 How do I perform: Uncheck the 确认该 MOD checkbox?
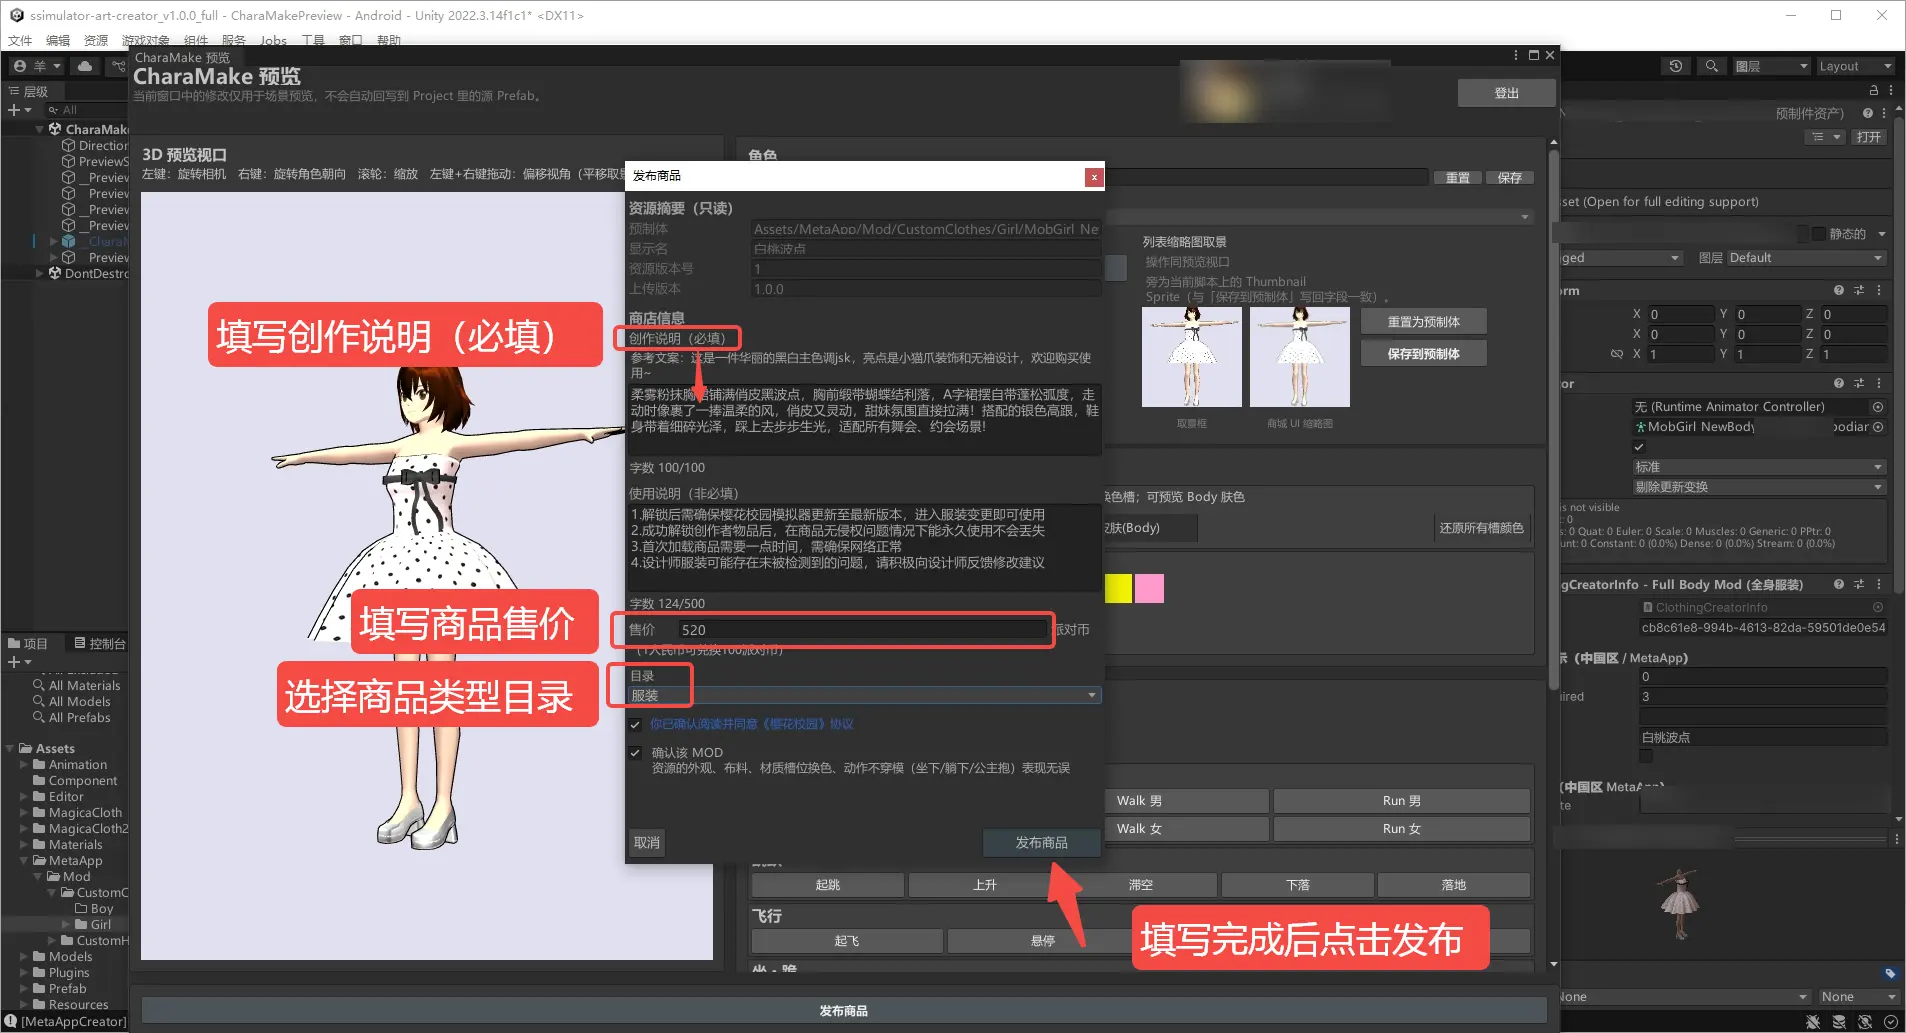pos(635,752)
